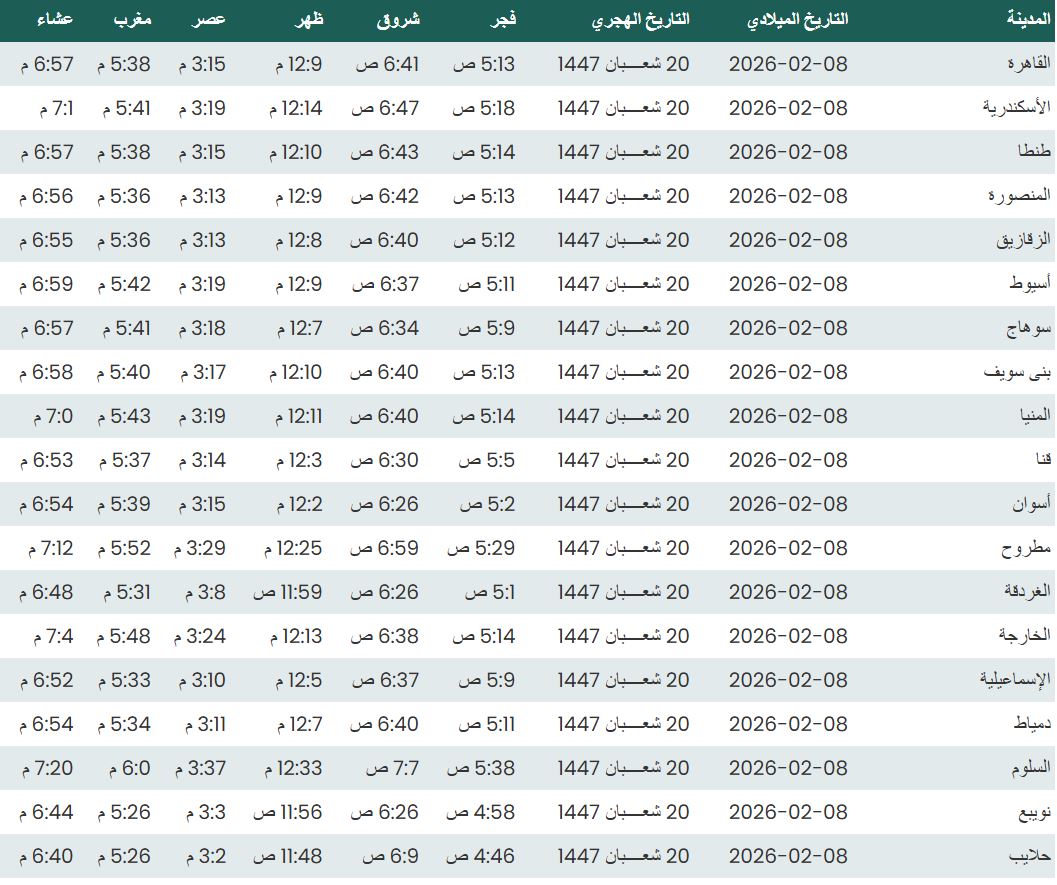
Task: Click the مغرب column header
Action: [x=132, y=20]
